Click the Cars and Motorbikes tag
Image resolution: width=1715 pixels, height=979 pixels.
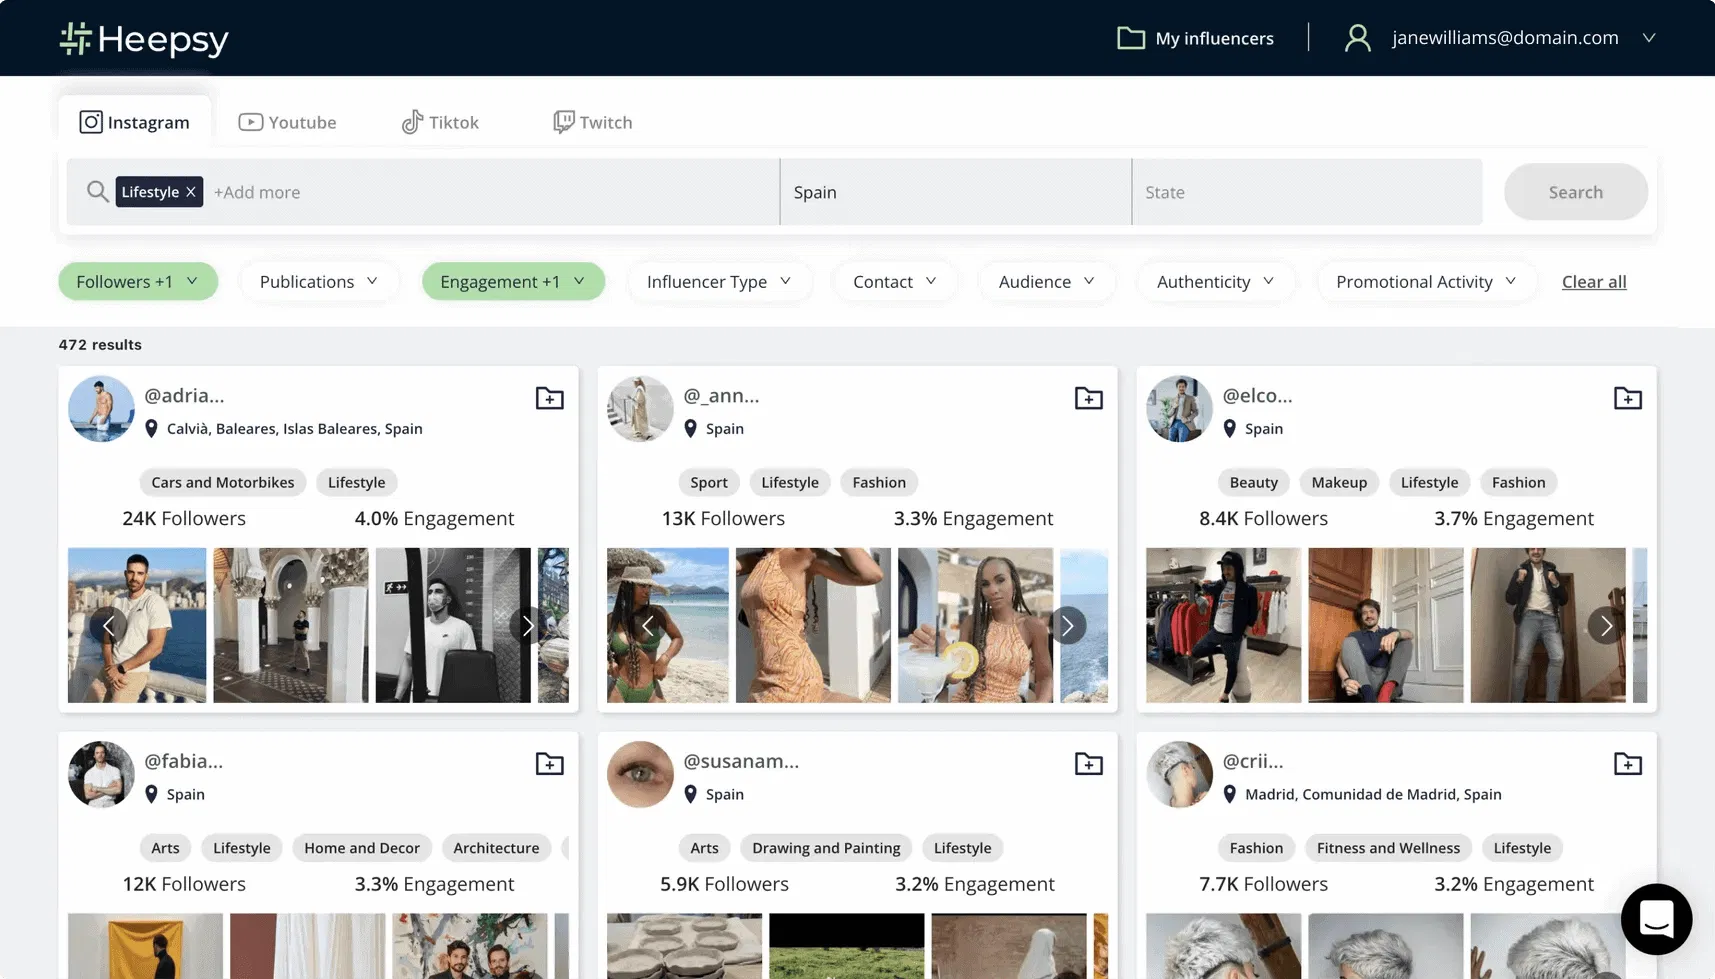223,482
